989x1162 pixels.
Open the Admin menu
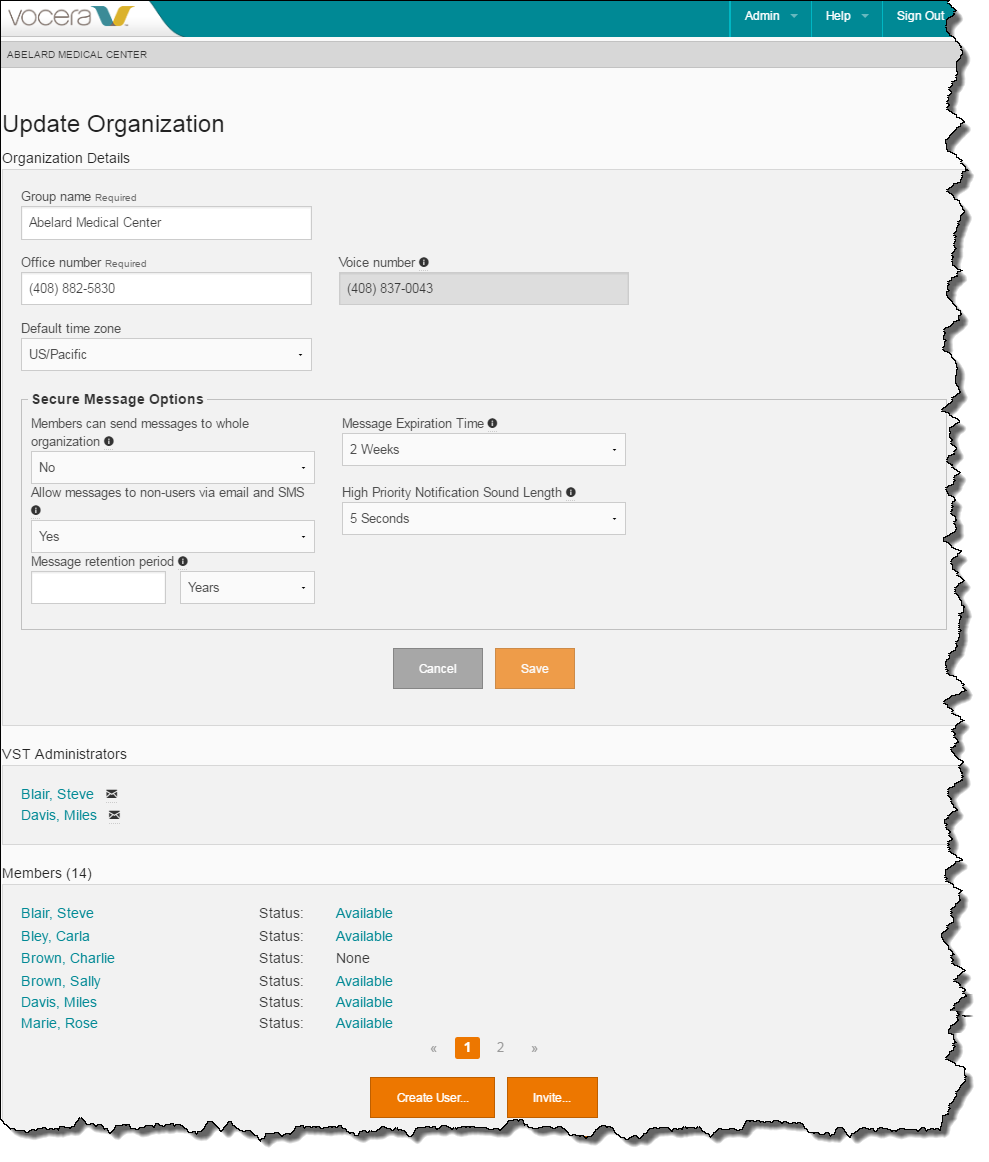(770, 16)
